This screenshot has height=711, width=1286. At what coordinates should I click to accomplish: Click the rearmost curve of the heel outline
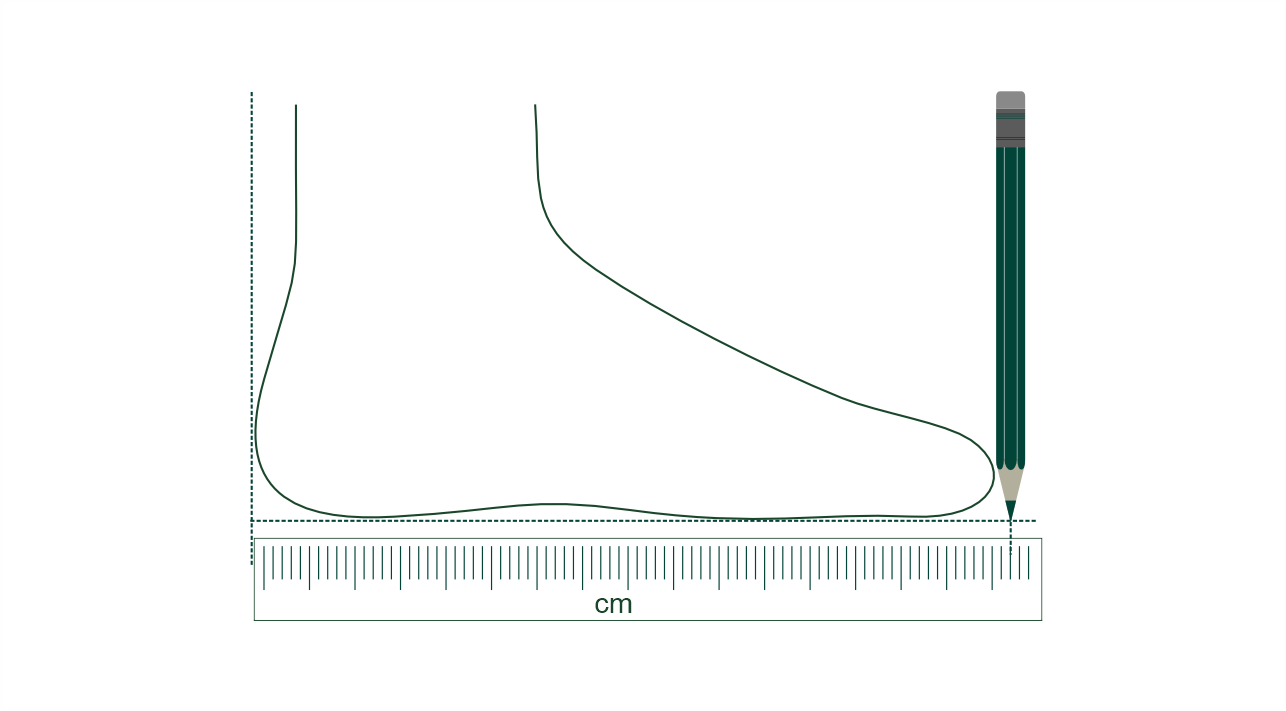[256, 432]
